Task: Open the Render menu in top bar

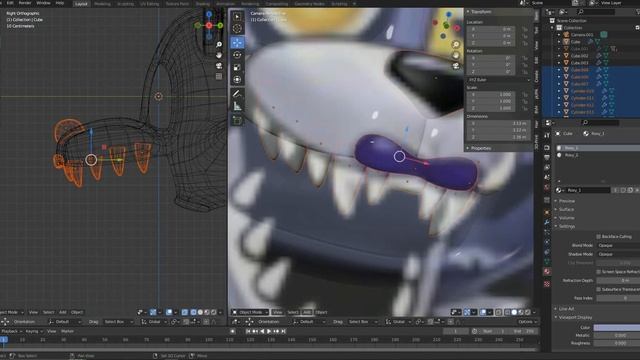Action: 25,3
